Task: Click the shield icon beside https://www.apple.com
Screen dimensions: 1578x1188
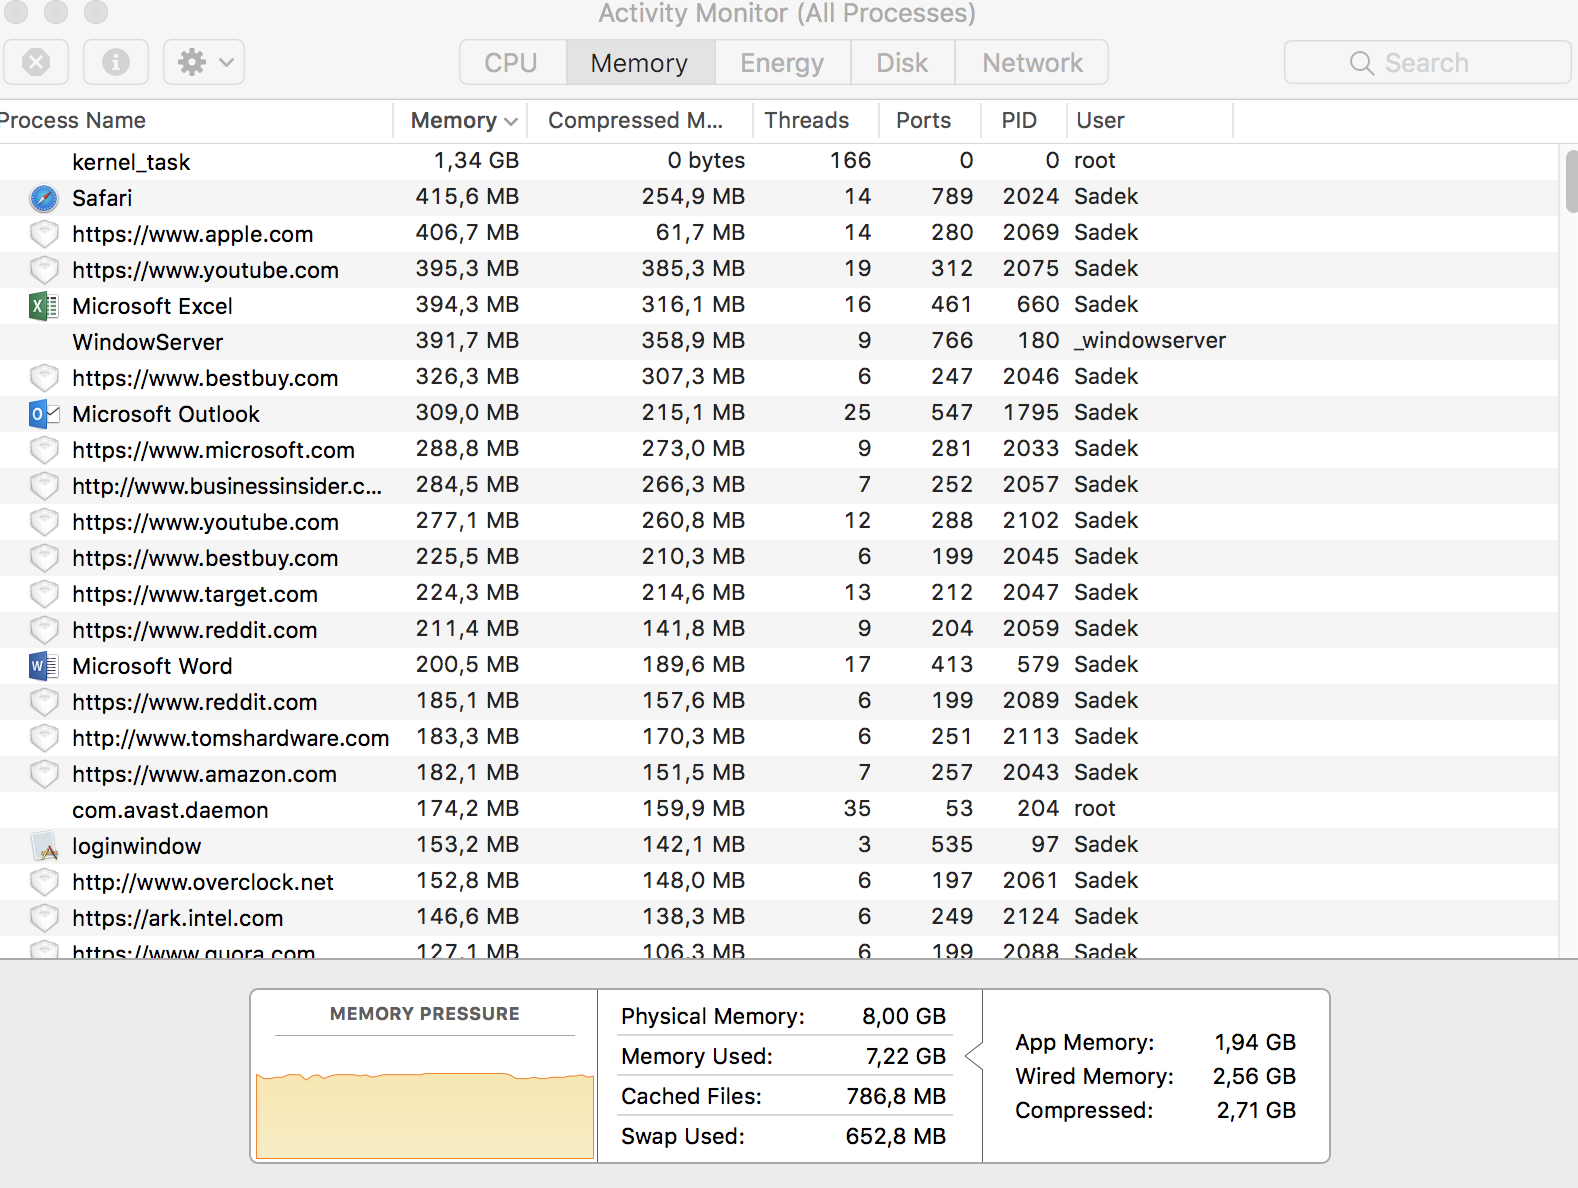Action: [x=44, y=234]
